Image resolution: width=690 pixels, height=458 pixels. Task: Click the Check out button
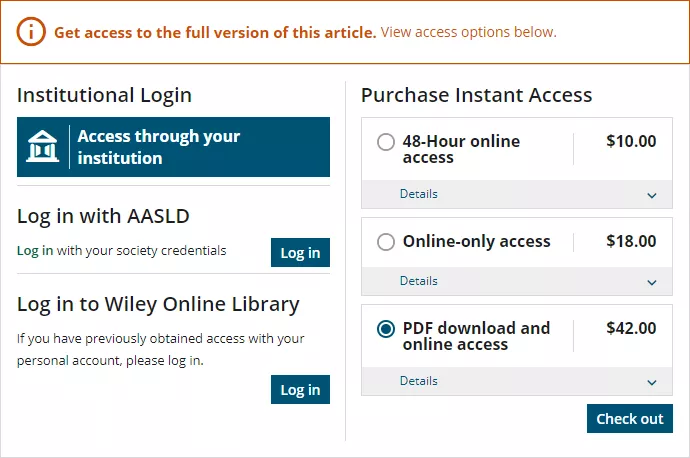tap(629, 419)
